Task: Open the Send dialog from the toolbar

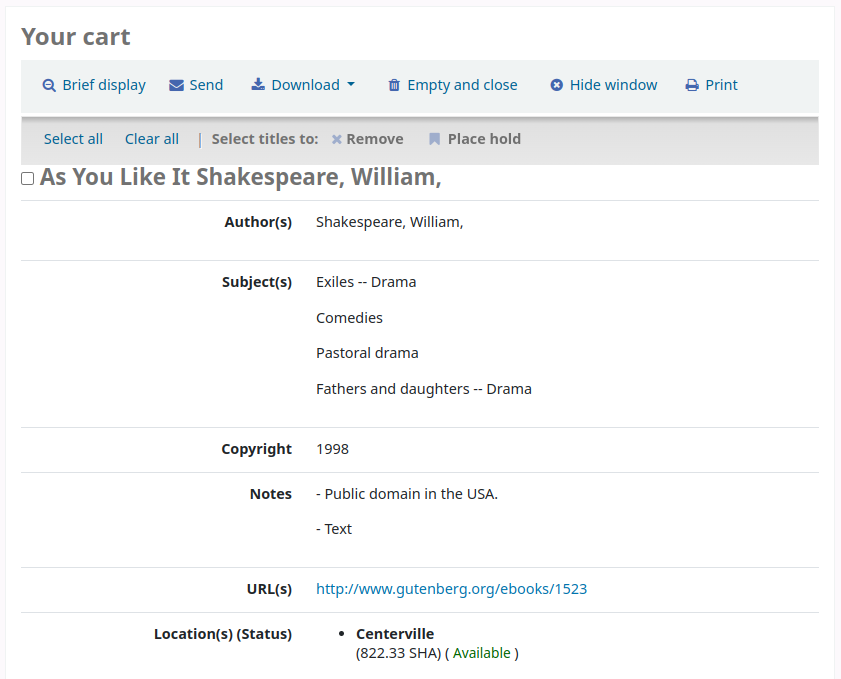Action: click(196, 85)
